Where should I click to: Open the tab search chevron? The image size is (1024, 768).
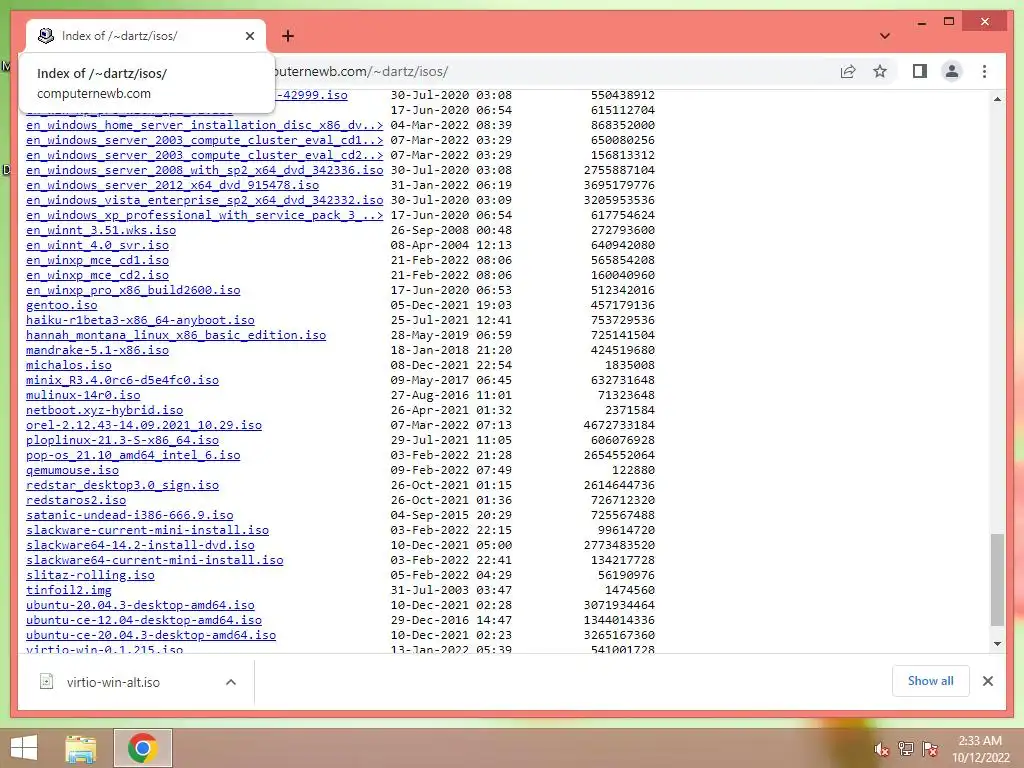tap(885, 36)
